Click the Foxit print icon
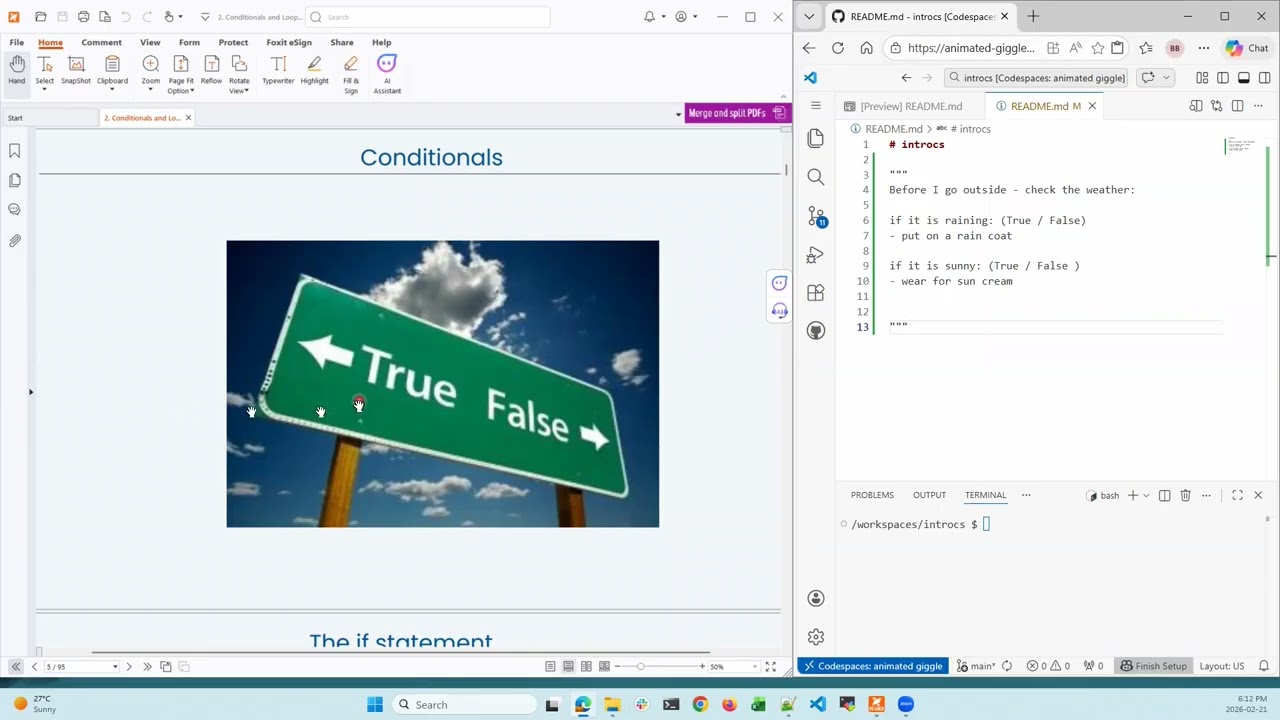The height and width of the screenshot is (720, 1280). coord(83,17)
